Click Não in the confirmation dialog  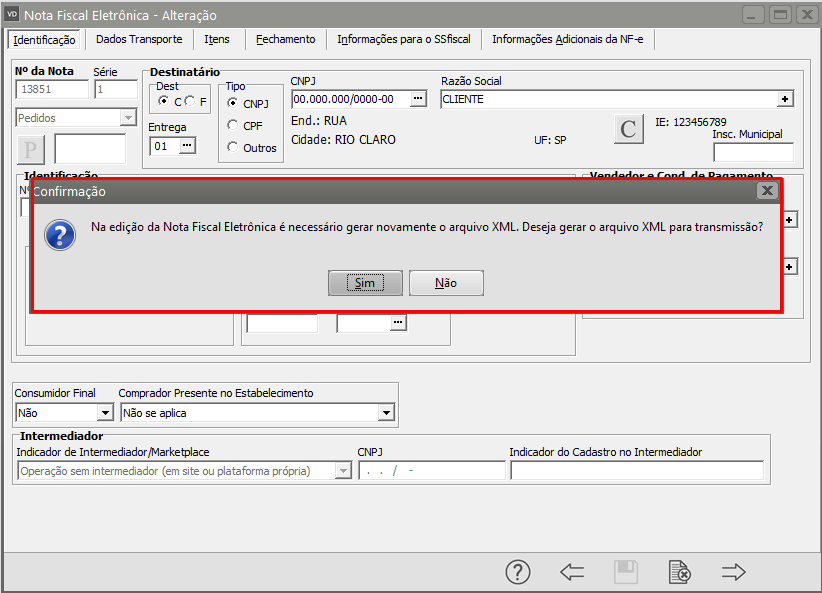[446, 283]
